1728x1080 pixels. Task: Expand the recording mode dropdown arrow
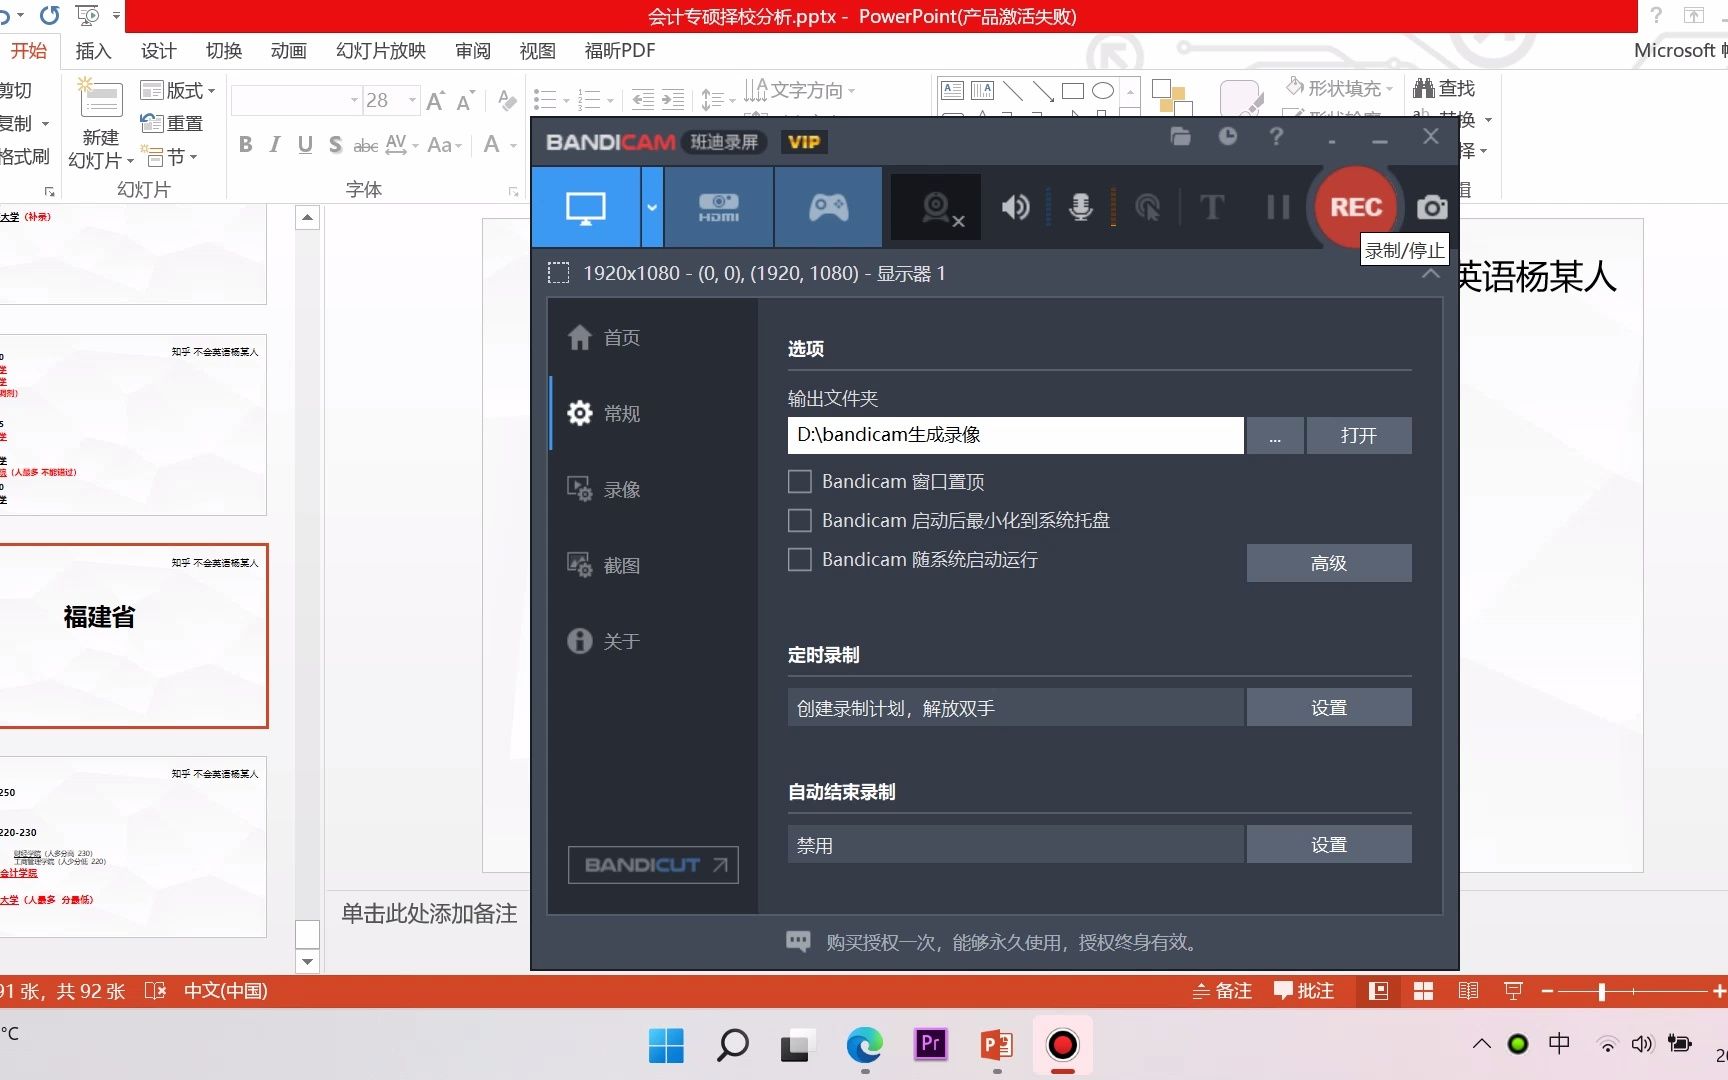click(x=652, y=207)
